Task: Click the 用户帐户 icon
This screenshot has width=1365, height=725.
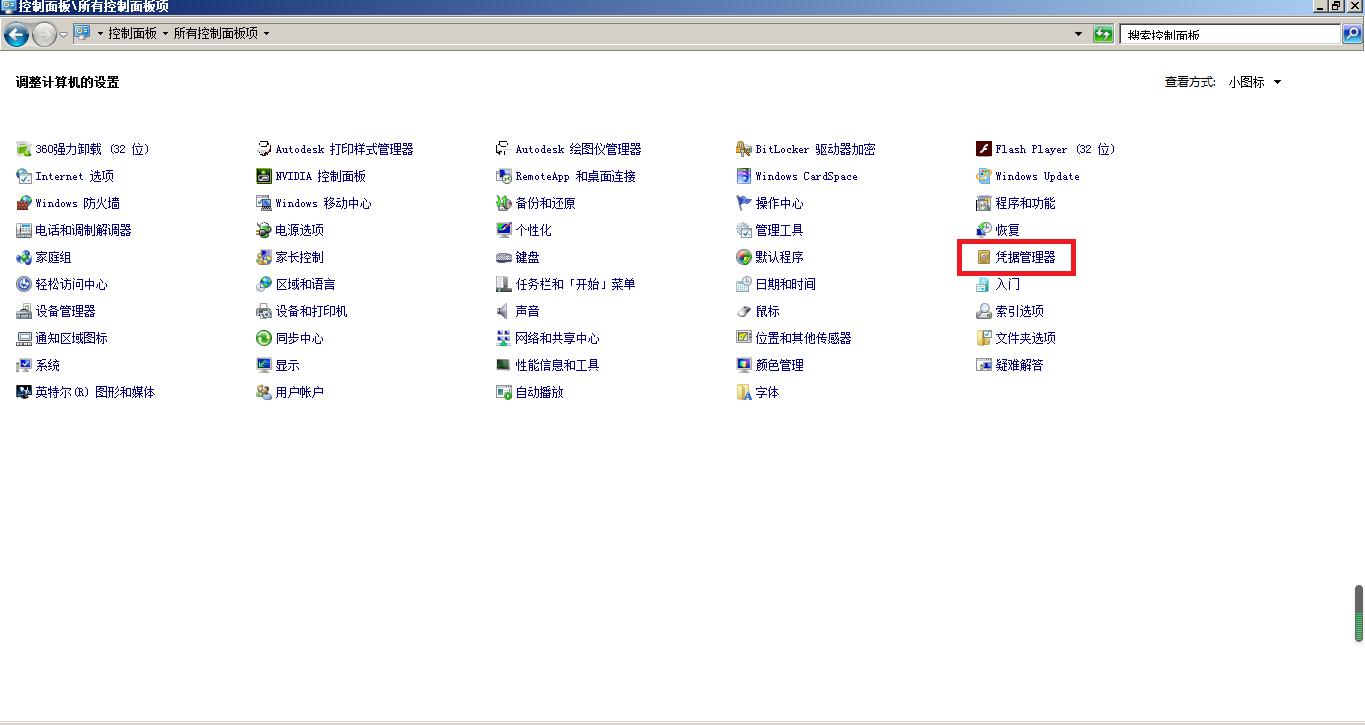Action: tap(264, 392)
